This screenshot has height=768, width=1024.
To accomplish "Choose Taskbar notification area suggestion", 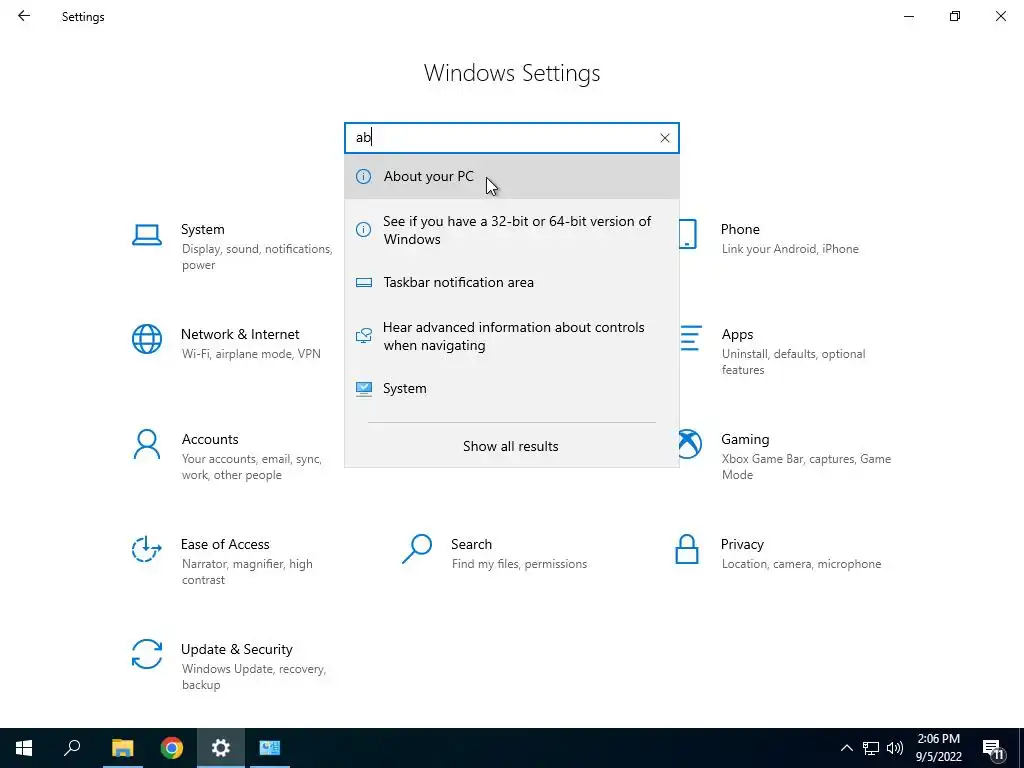I will 511,282.
